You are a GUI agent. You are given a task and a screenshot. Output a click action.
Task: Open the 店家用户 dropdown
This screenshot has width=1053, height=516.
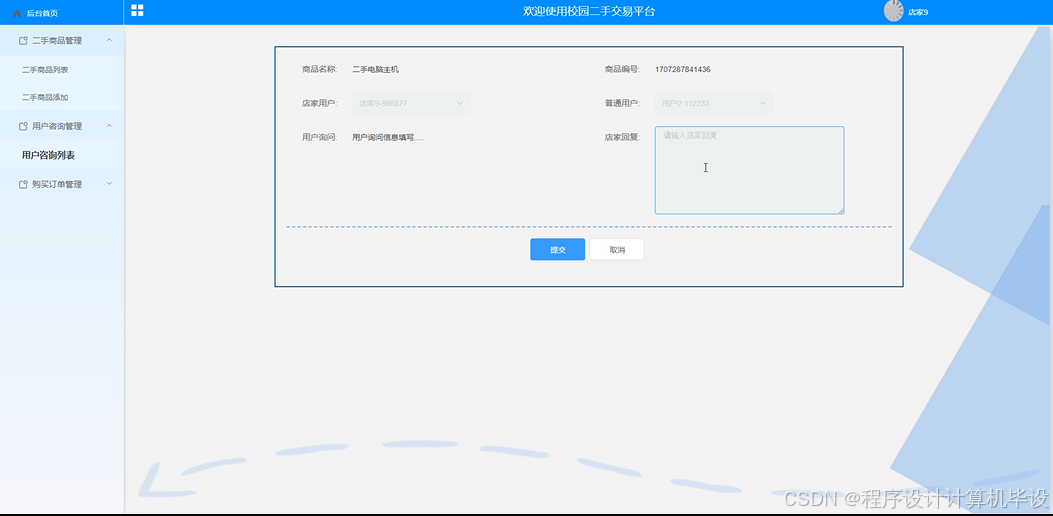[x=411, y=103]
